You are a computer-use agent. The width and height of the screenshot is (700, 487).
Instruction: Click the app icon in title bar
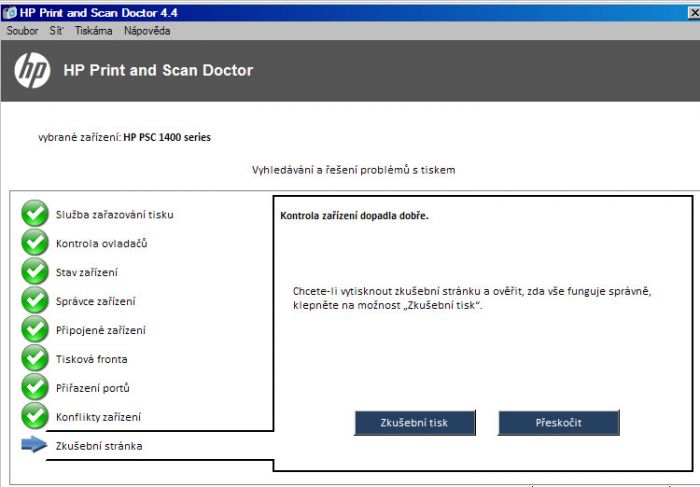tap(9, 13)
